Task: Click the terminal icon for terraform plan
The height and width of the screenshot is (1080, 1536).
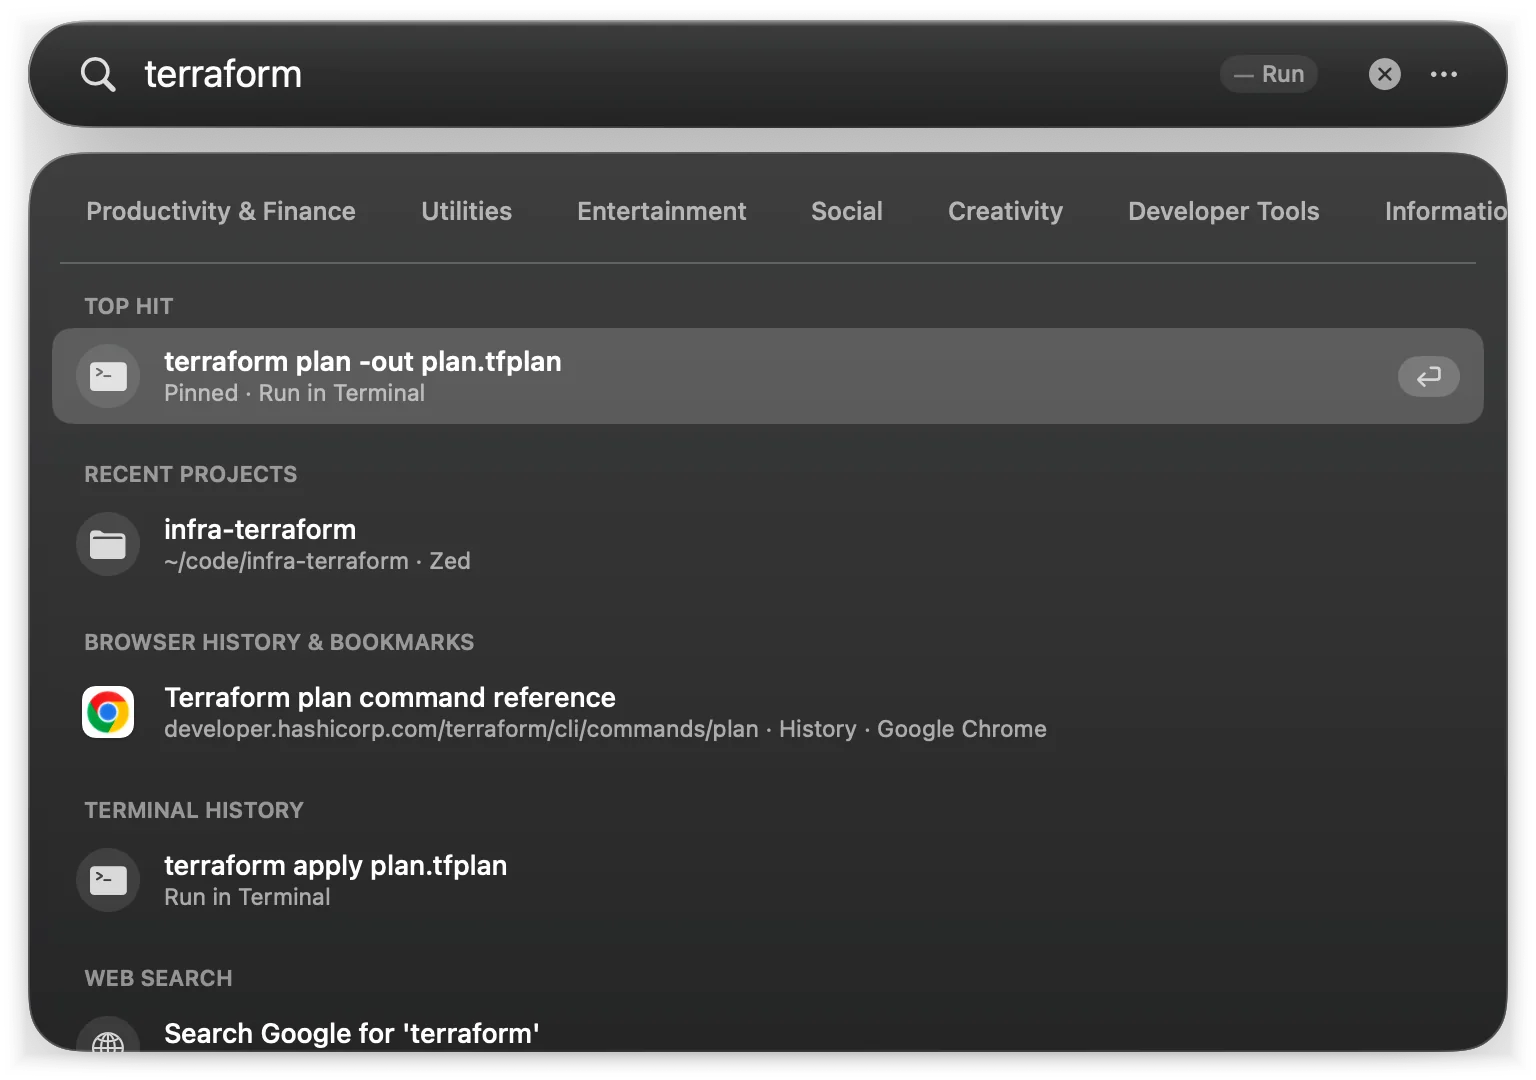Action: pyautogui.click(x=108, y=376)
